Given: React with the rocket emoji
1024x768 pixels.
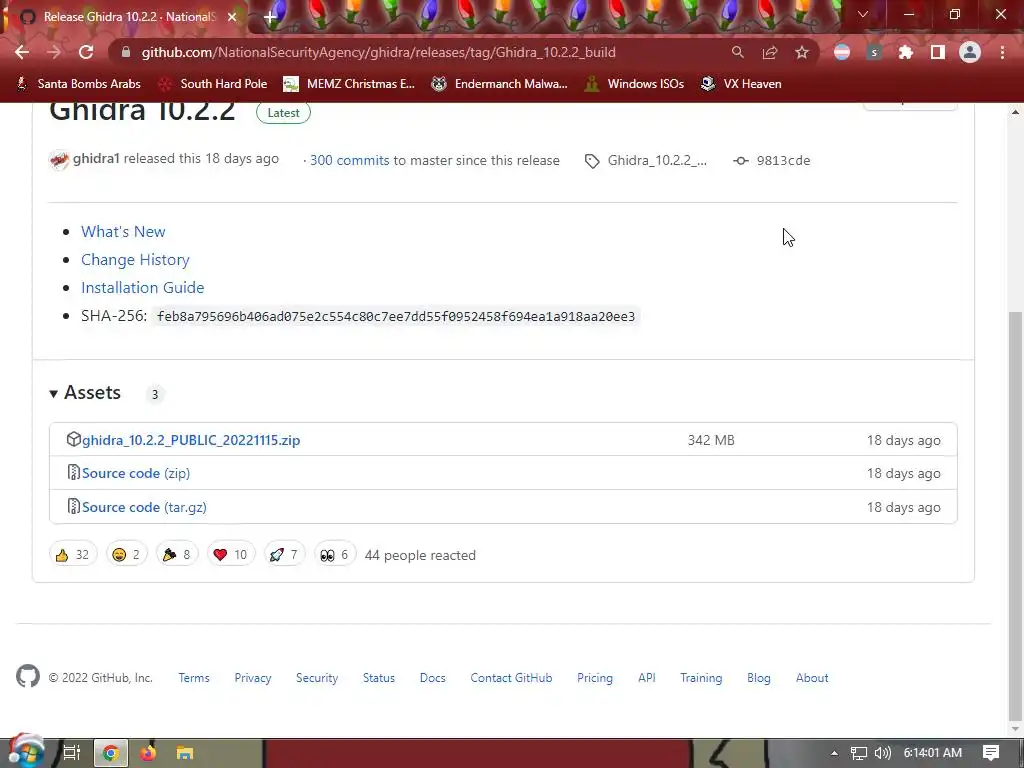Looking at the screenshot, I should pyautogui.click(x=284, y=554).
